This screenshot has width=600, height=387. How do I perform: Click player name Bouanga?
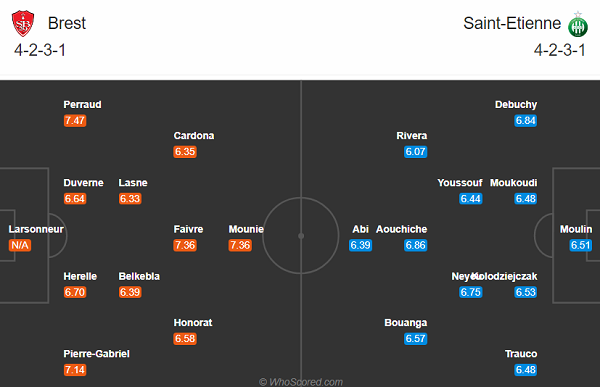tap(406, 323)
